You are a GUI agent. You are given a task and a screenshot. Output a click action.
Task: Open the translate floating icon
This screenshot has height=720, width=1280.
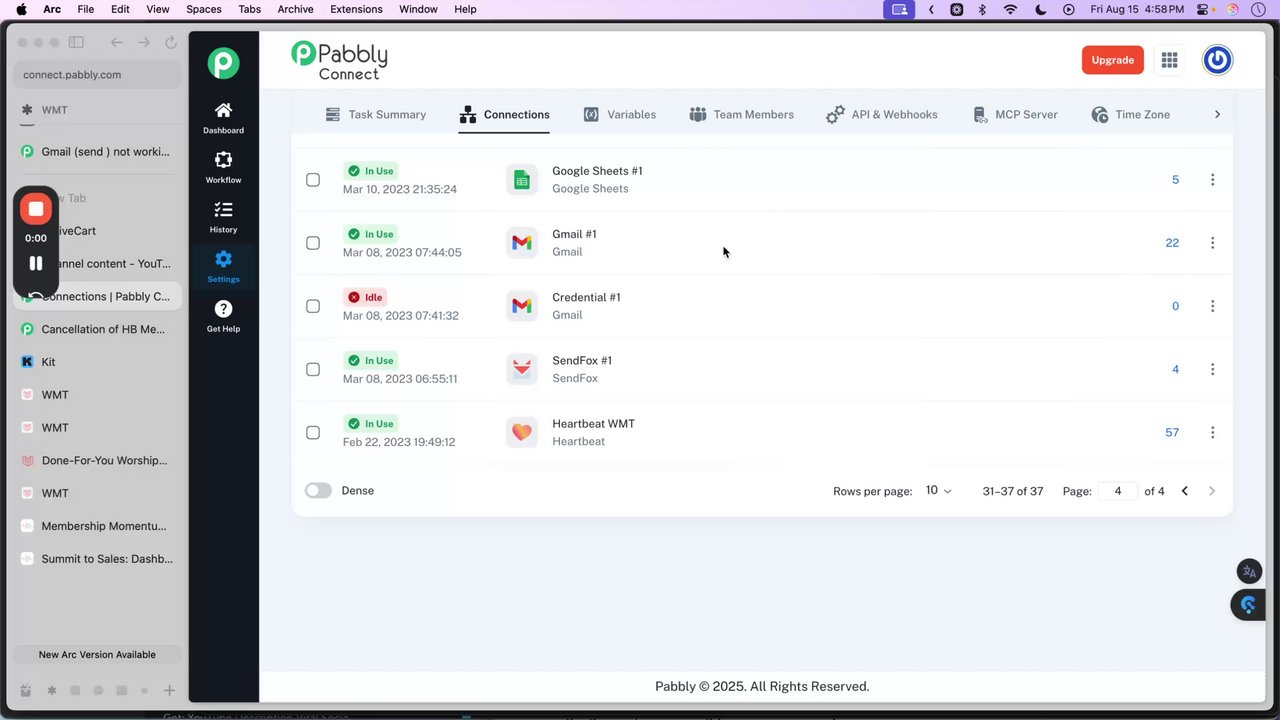tap(1248, 572)
